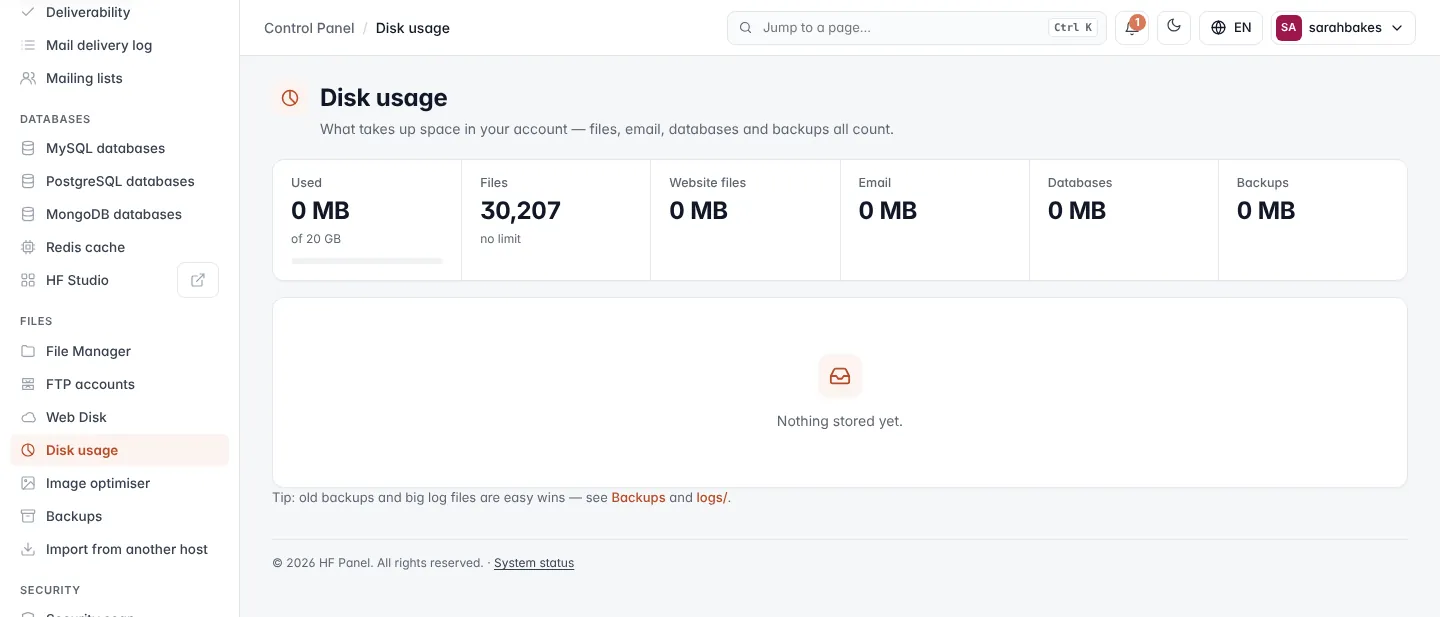Viewport: 1440px width, 617px height.
Task: Click the FTP accounts server icon
Action: 28,384
